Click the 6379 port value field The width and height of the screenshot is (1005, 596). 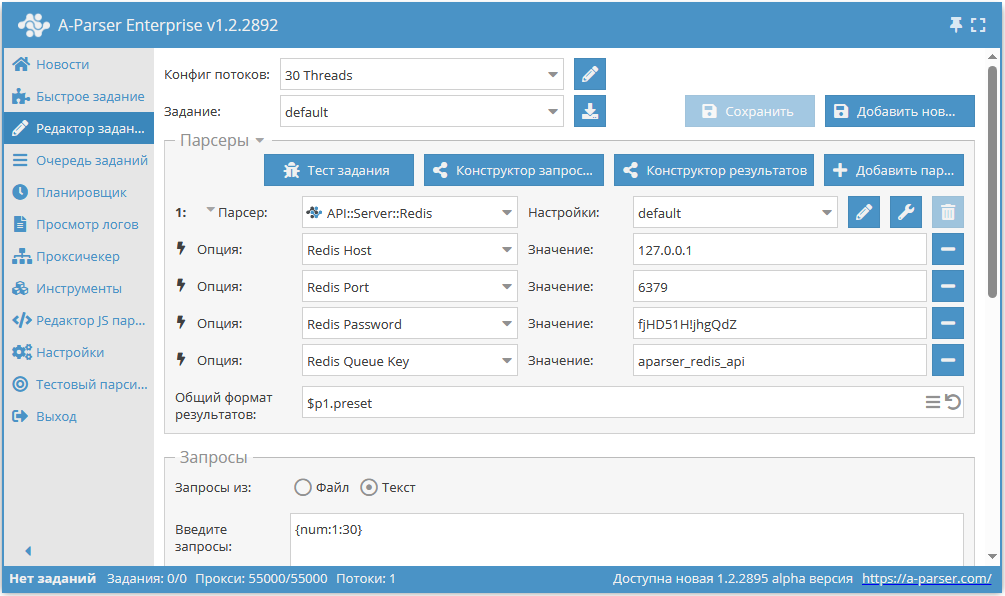(779, 286)
